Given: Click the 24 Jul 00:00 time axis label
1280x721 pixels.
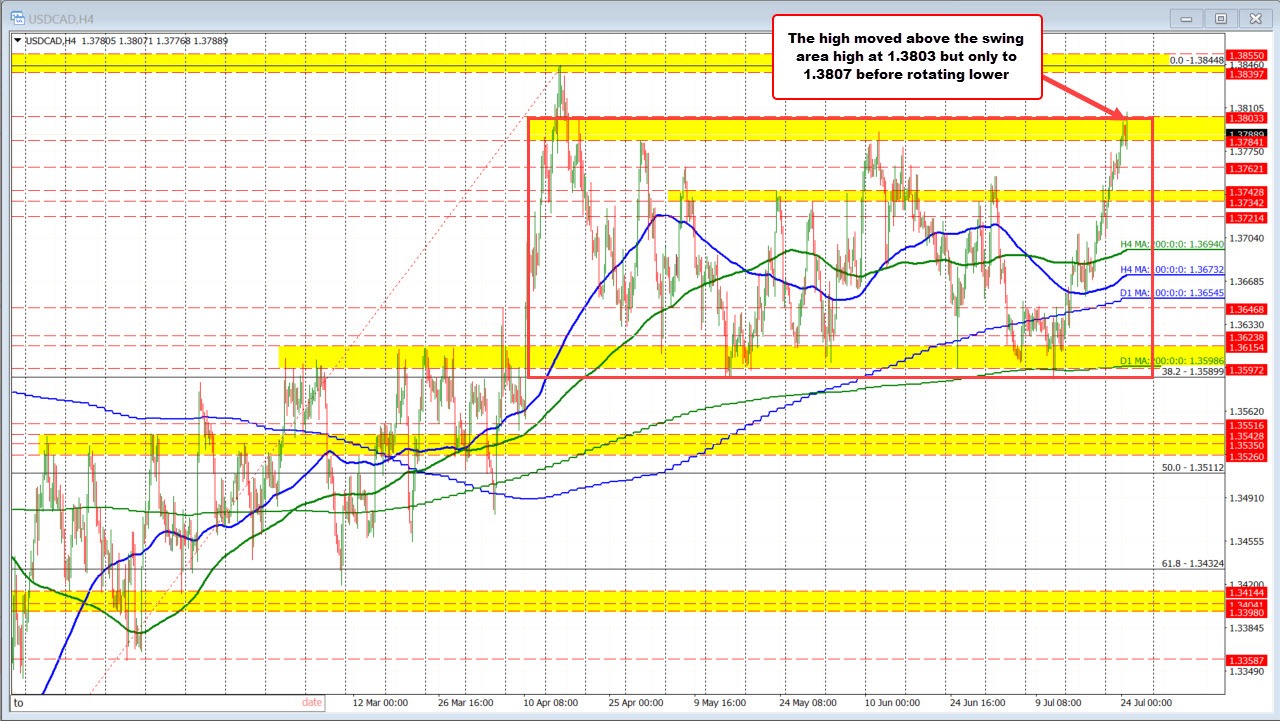Looking at the screenshot, I should pyautogui.click(x=1148, y=703).
